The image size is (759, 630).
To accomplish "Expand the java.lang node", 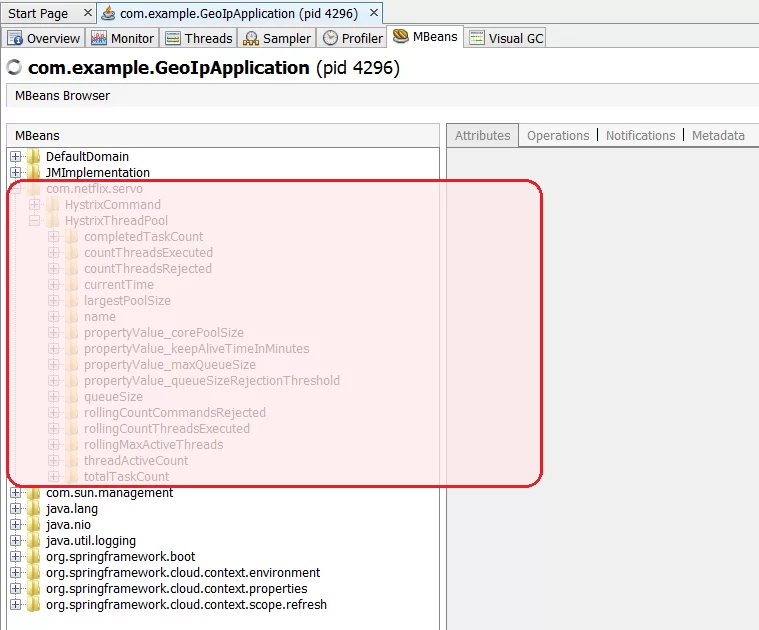I will 15,509.
